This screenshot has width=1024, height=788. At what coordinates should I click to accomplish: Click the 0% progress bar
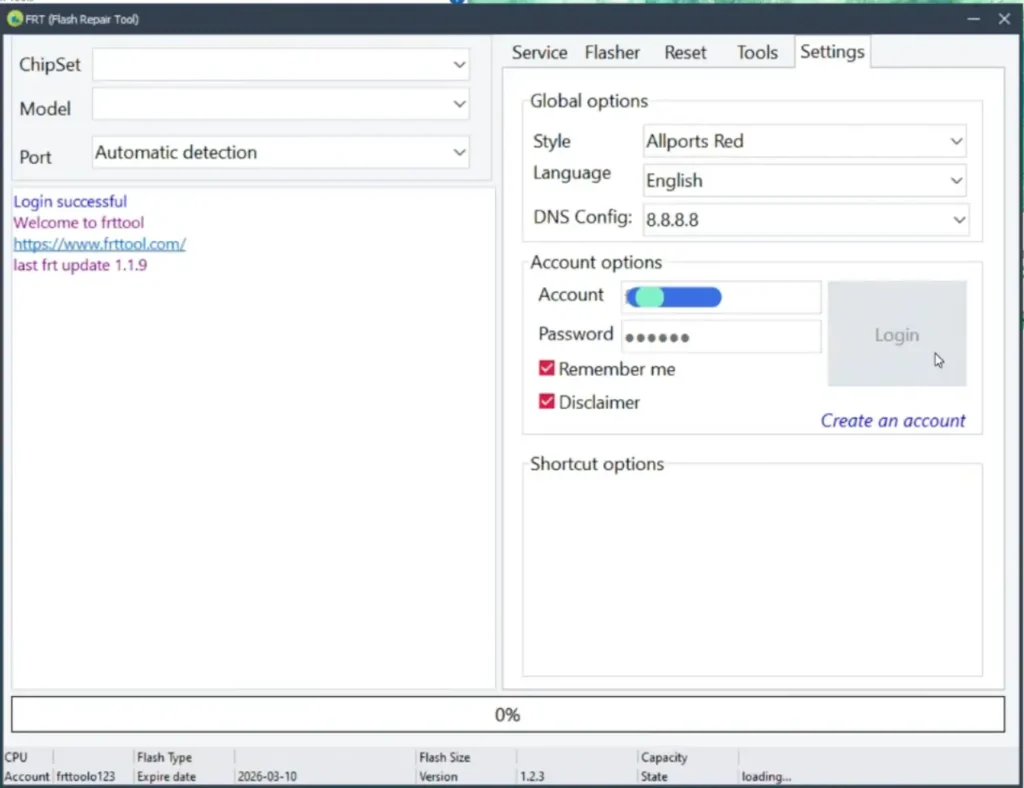point(507,714)
